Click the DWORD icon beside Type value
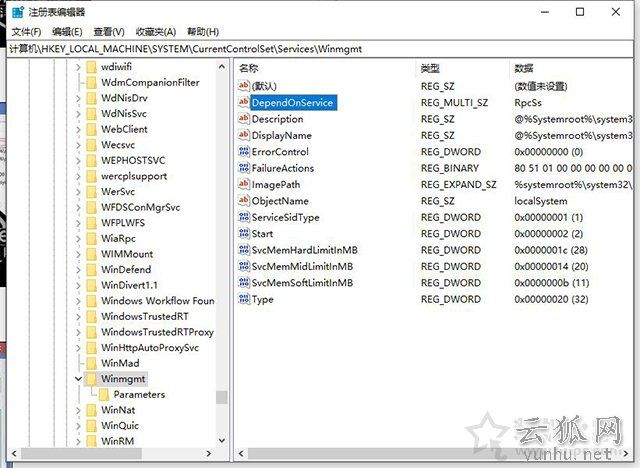Image resolution: width=640 pixels, height=468 pixels. (244, 299)
